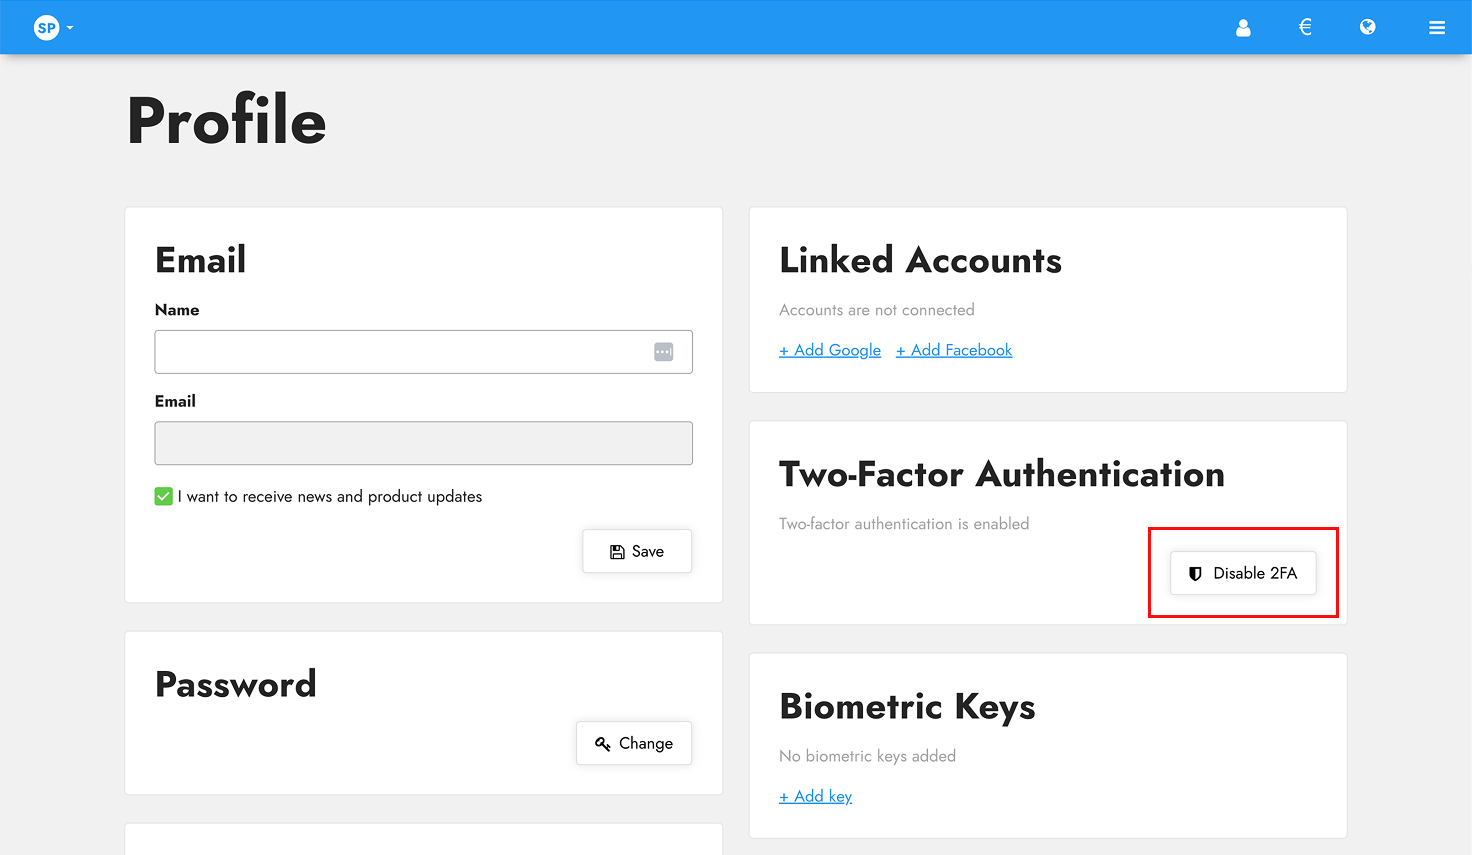
Task: Click the user profile icon in the navbar
Action: coord(1243,28)
